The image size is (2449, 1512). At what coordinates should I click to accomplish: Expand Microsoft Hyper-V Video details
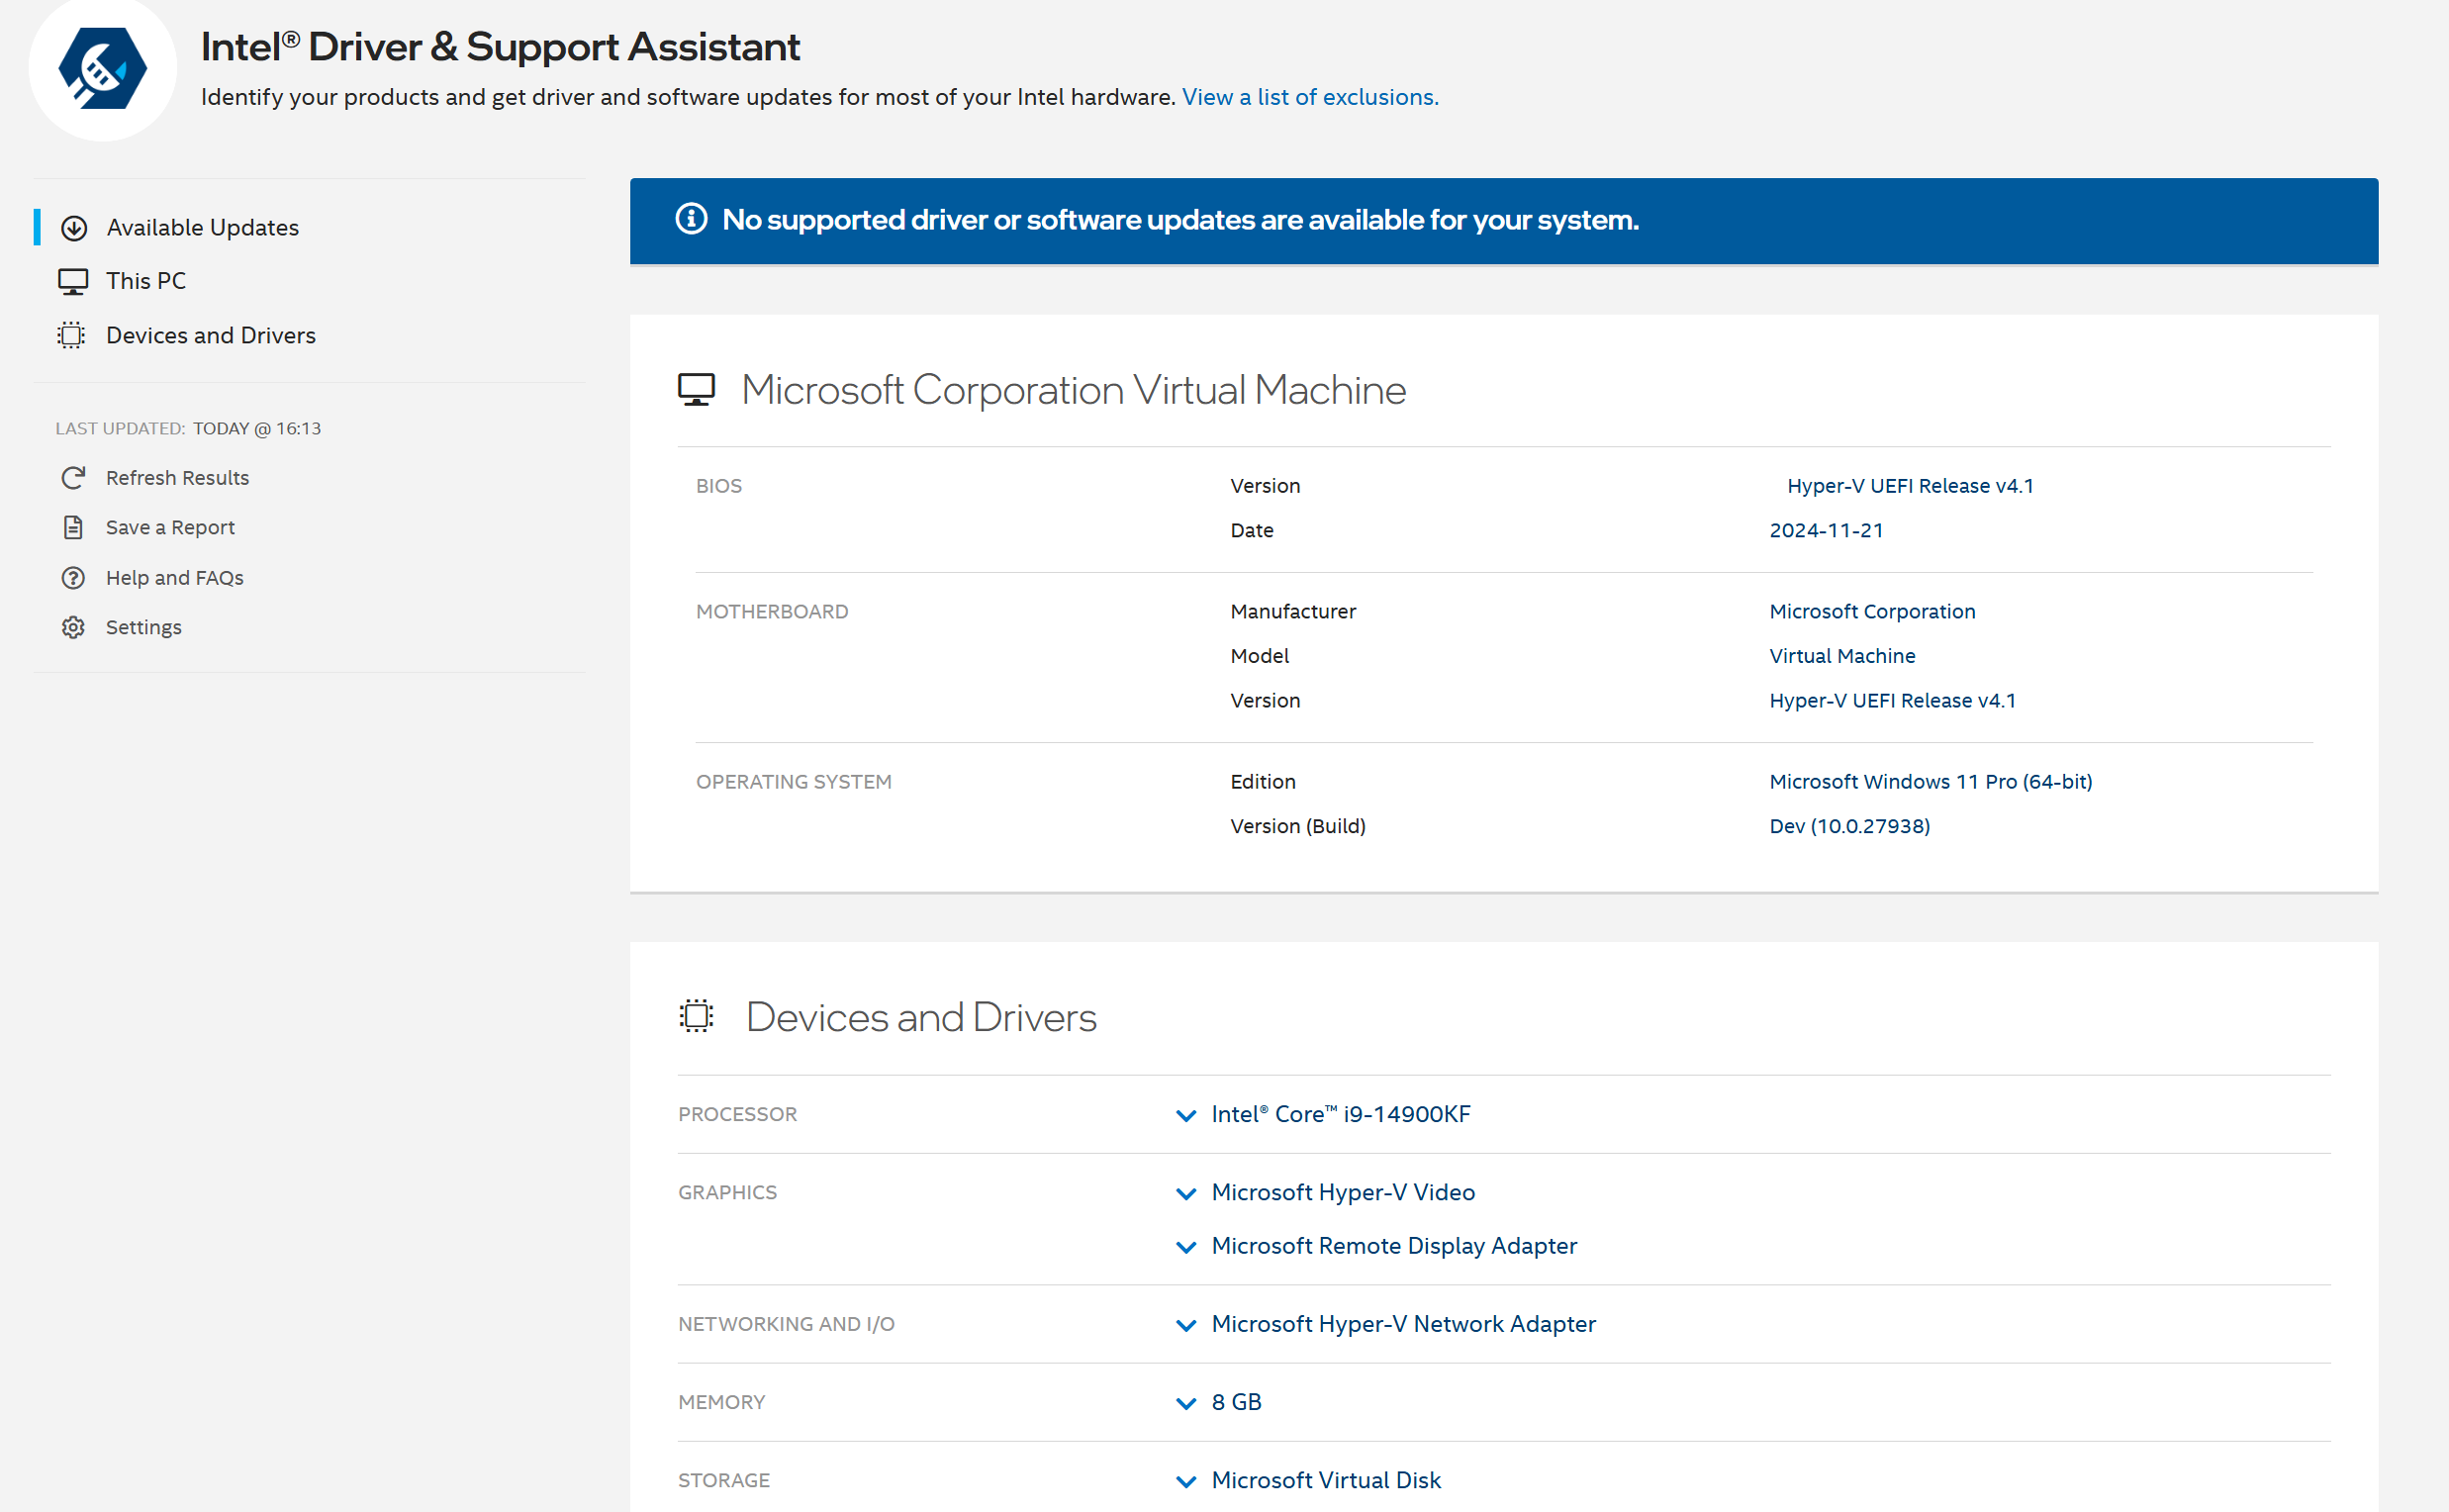click(x=1186, y=1193)
